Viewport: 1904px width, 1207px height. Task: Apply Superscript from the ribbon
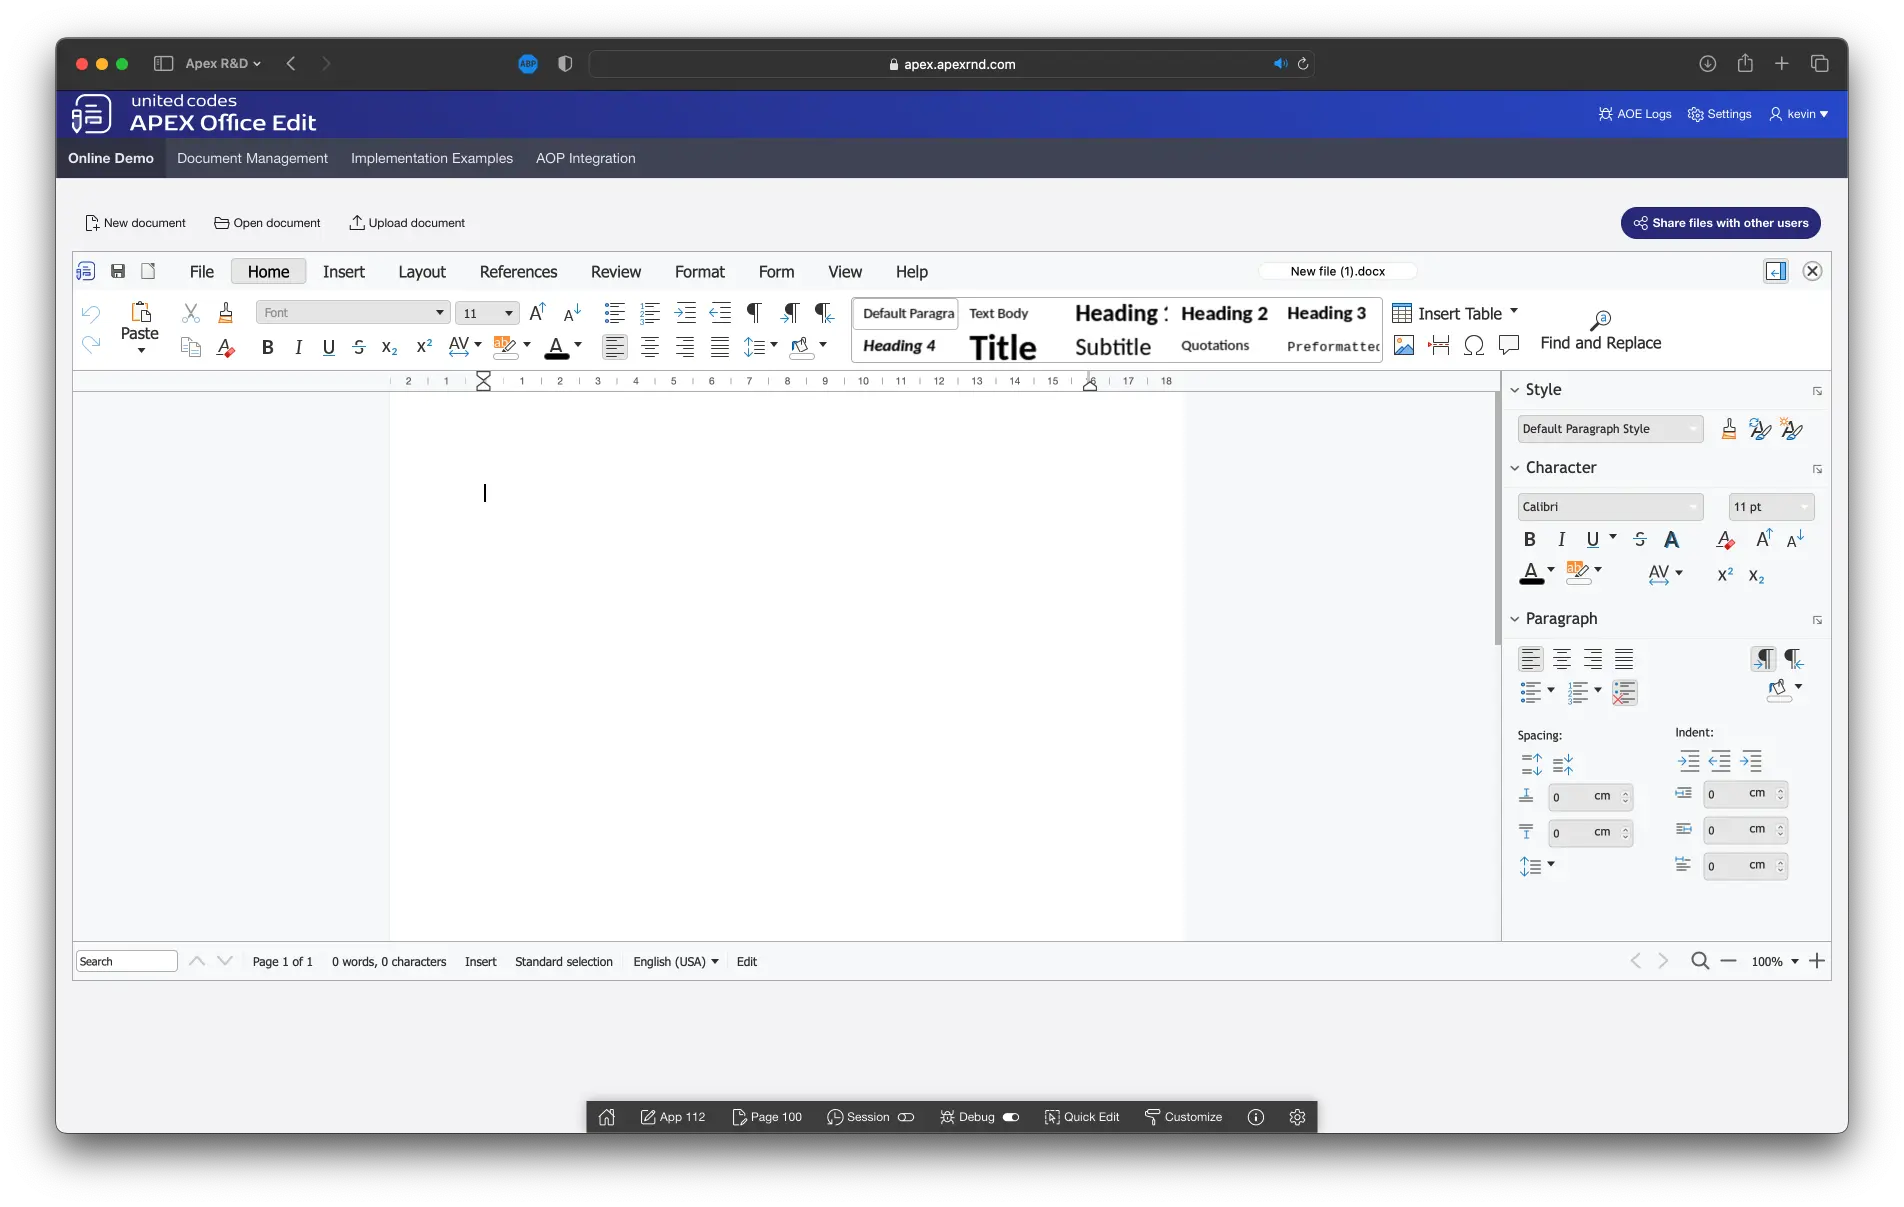coord(424,346)
